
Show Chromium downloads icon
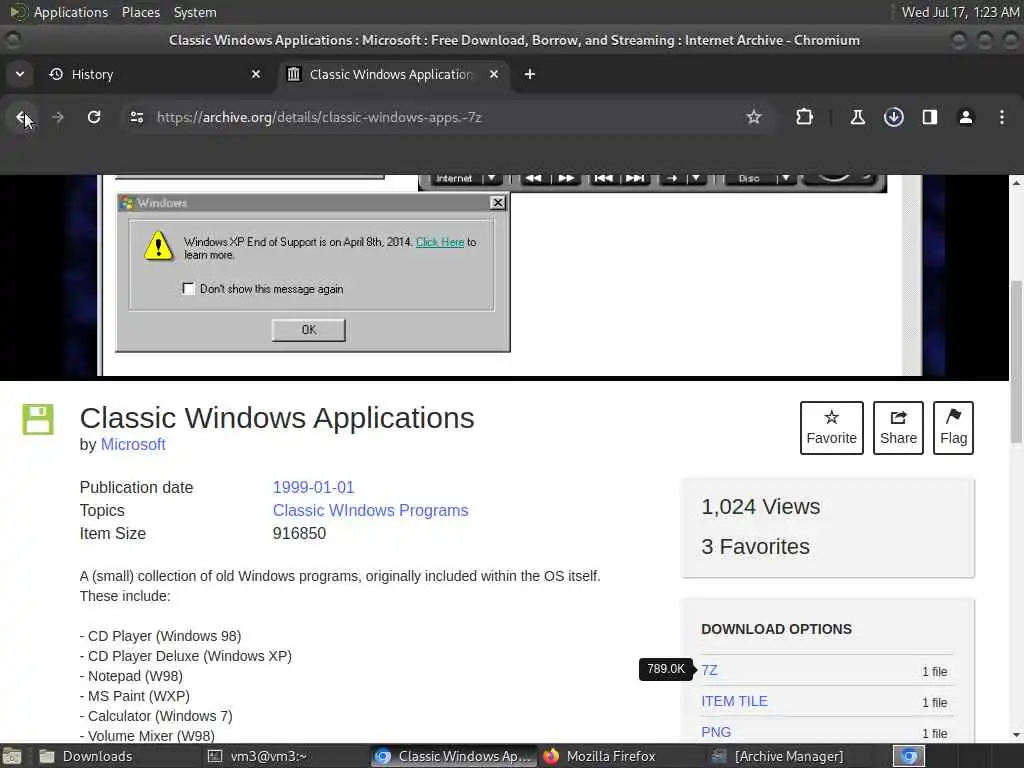893,118
